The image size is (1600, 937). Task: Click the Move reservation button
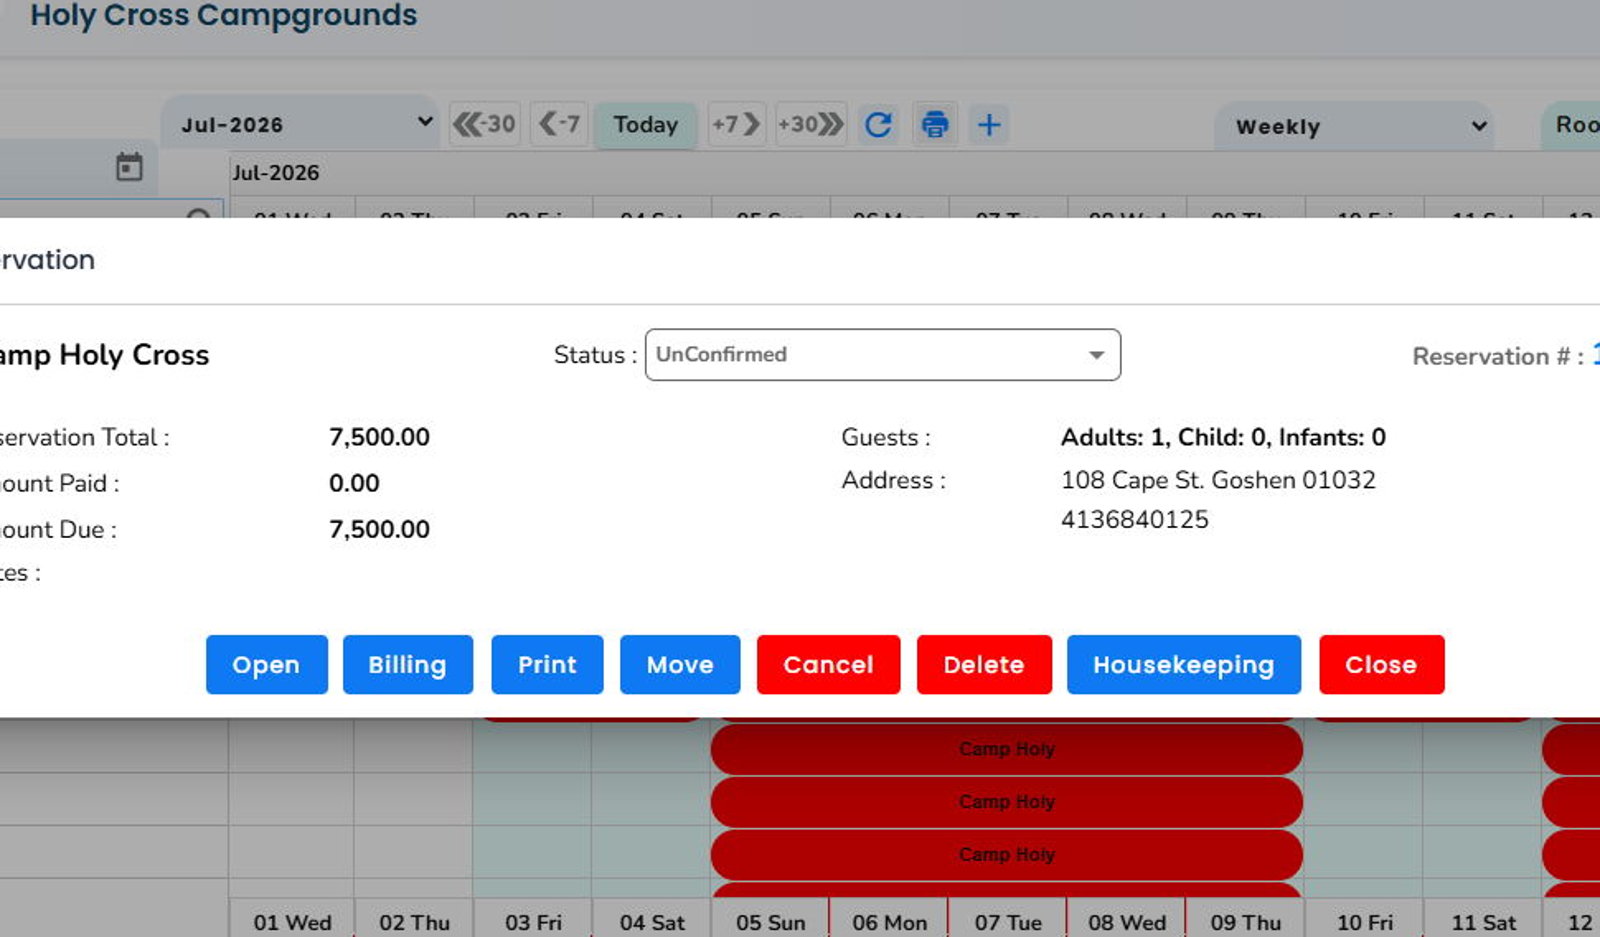pos(680,665)
